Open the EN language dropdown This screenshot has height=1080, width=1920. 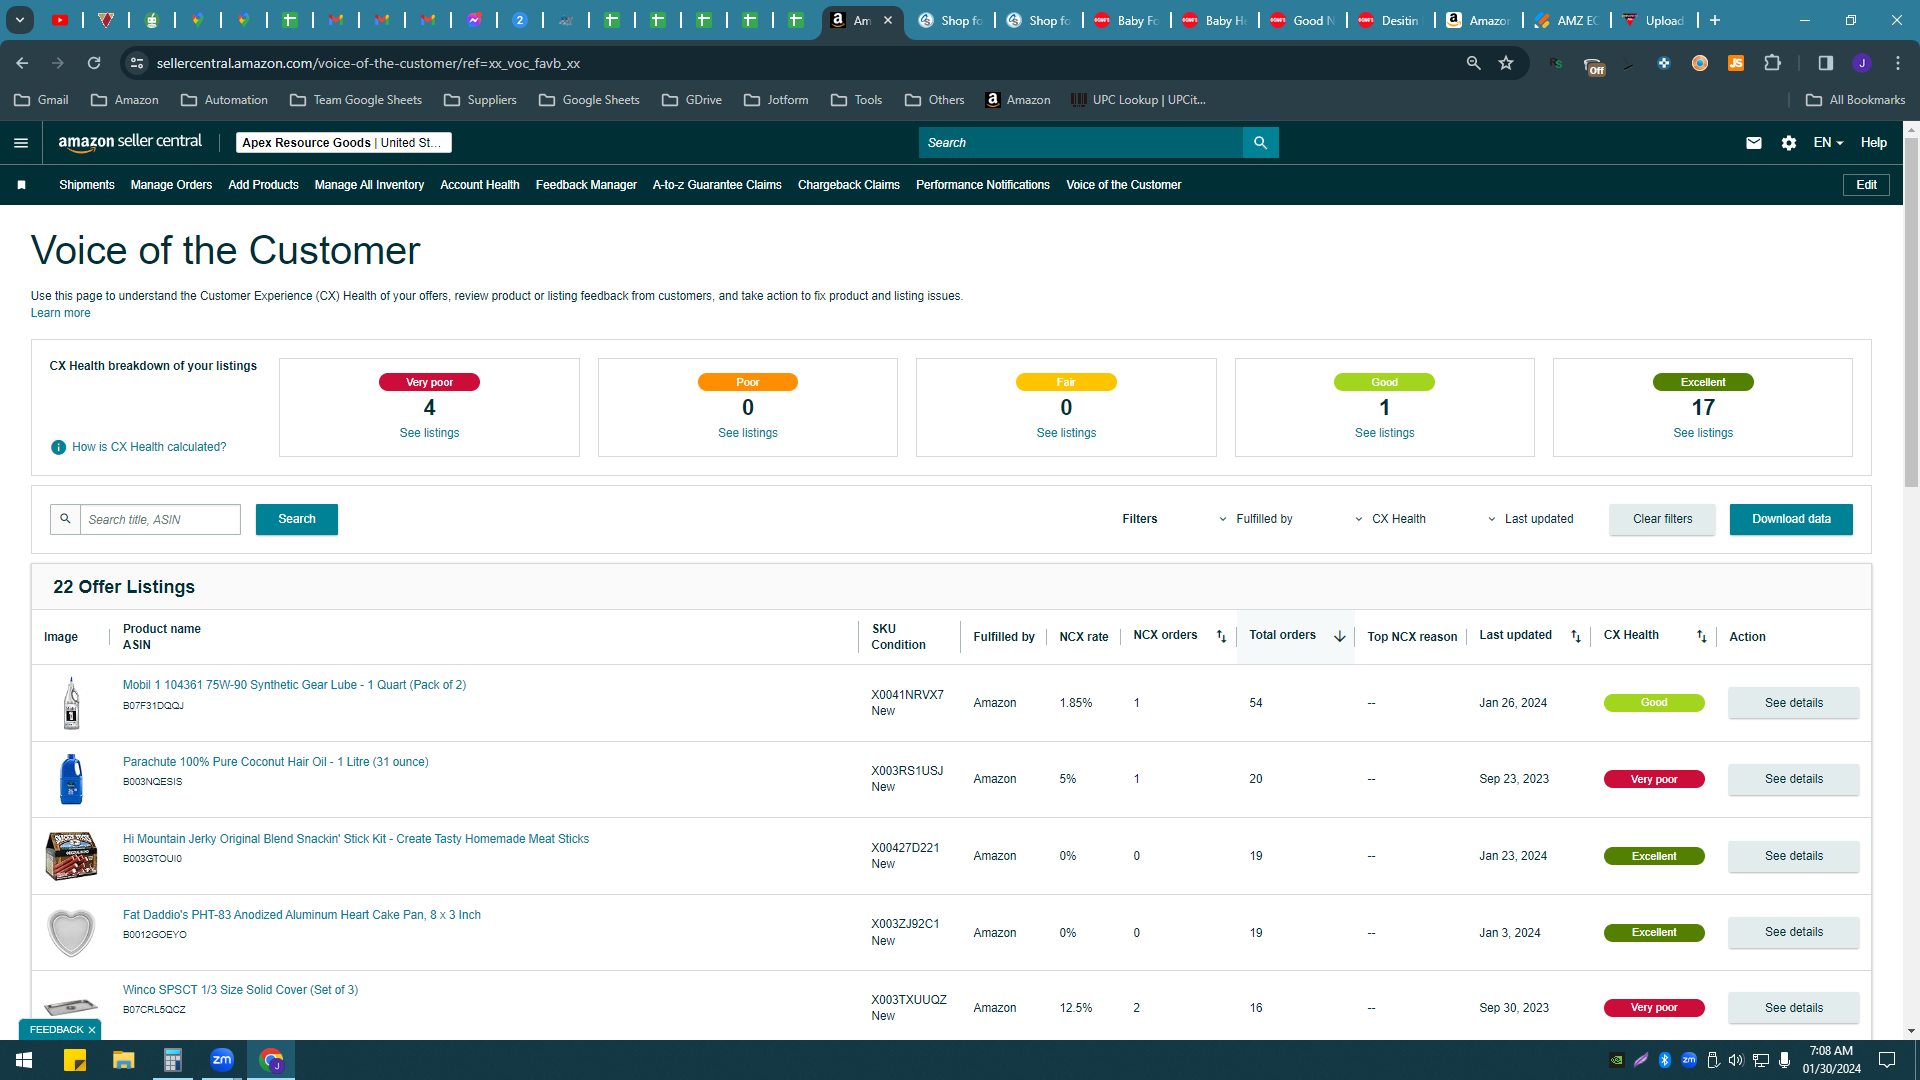pos(1828,143)
